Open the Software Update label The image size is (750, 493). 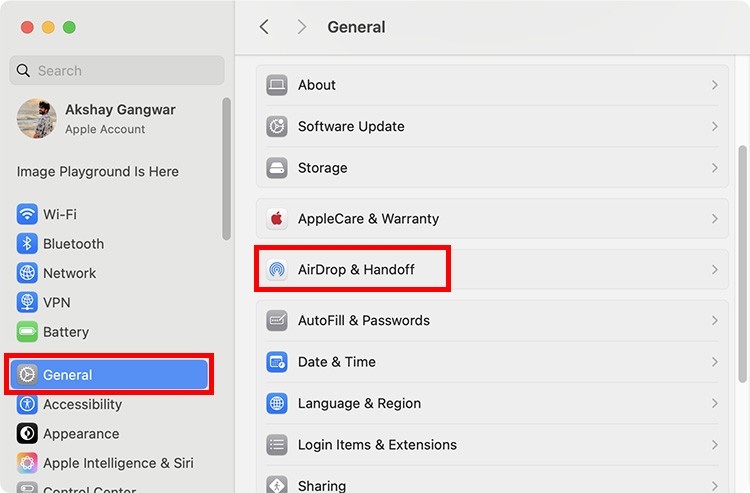tap(351, 127)
